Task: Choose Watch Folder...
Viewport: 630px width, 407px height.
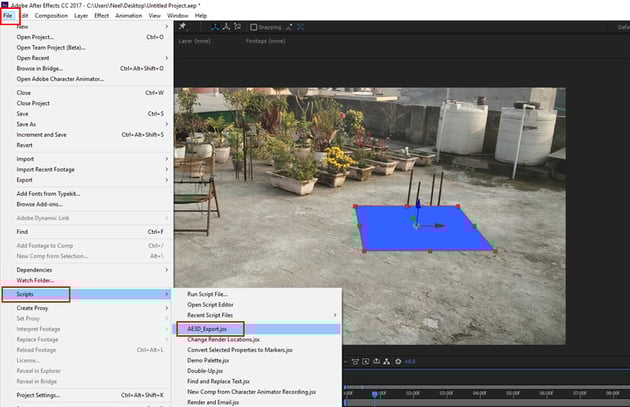Action: (87, 280)
